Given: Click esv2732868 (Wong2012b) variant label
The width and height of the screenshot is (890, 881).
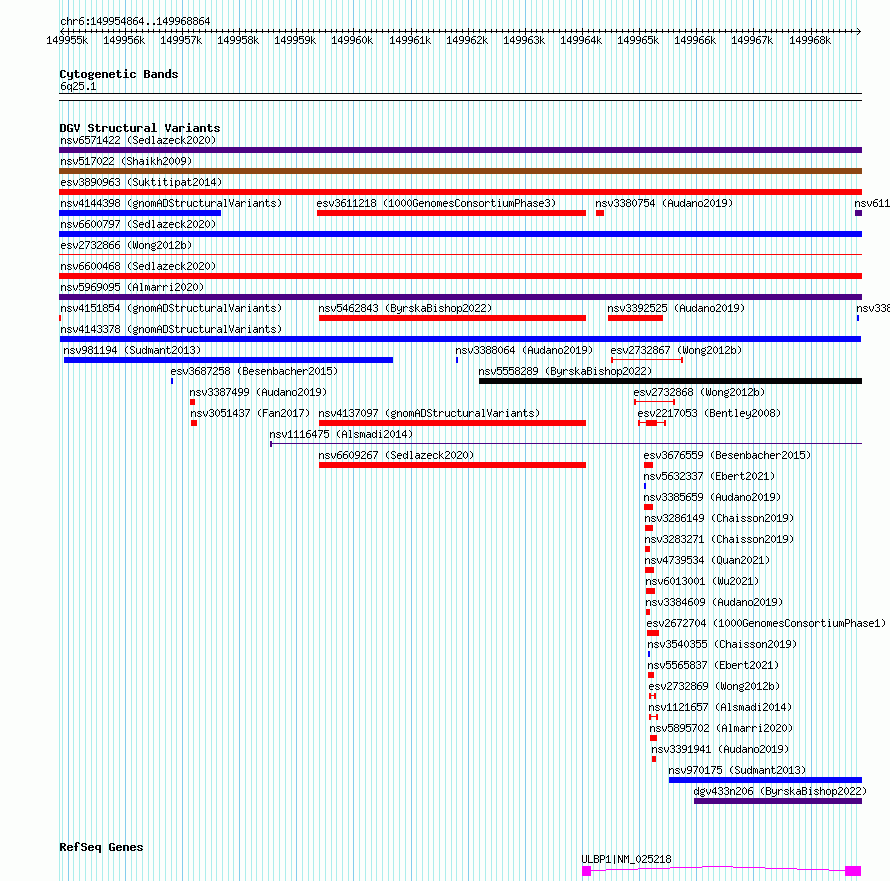Looking at the screenshot, I should (699, 392).
